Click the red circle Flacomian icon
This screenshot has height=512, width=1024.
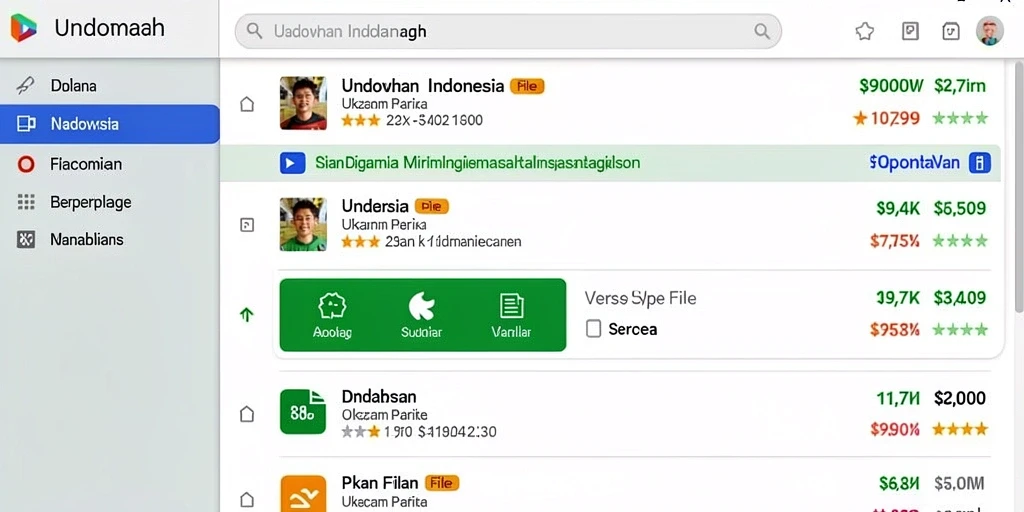point(25,164)
